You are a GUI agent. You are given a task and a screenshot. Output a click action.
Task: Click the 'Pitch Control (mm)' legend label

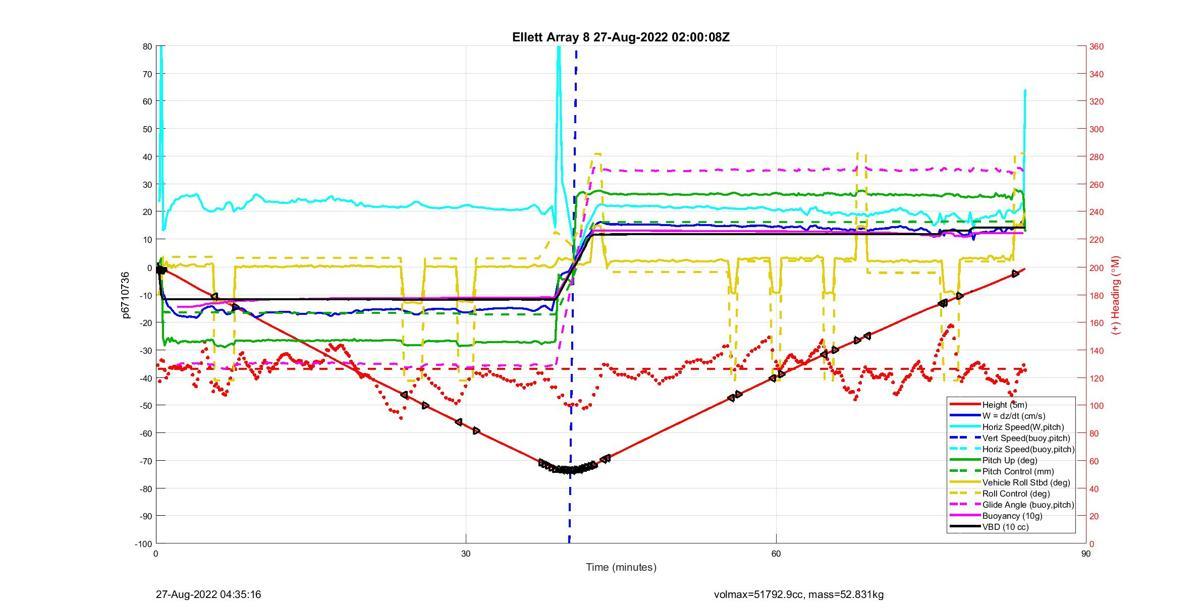(1020, 471)
